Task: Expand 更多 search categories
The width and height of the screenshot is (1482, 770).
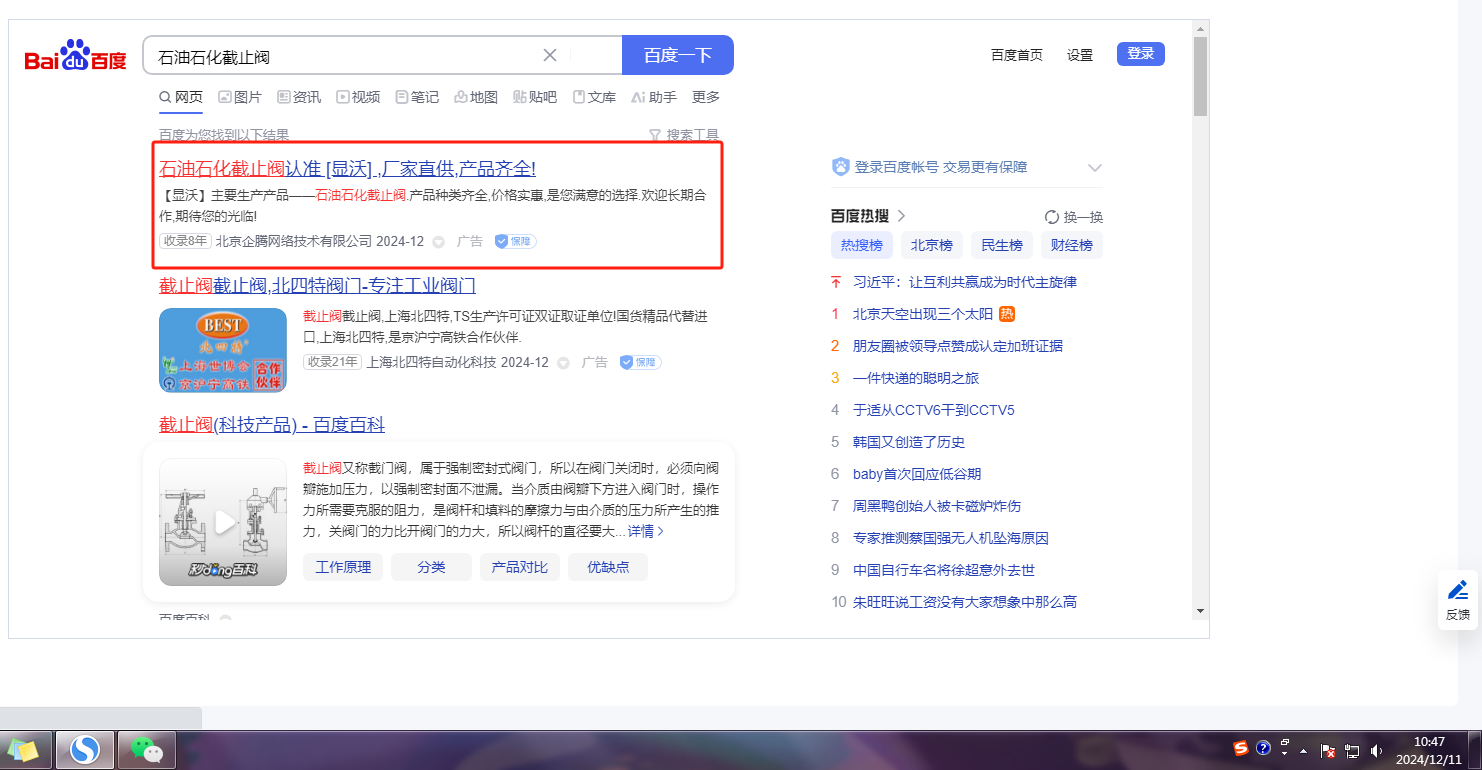Action: pyautogui.click(x=706, y=97)
